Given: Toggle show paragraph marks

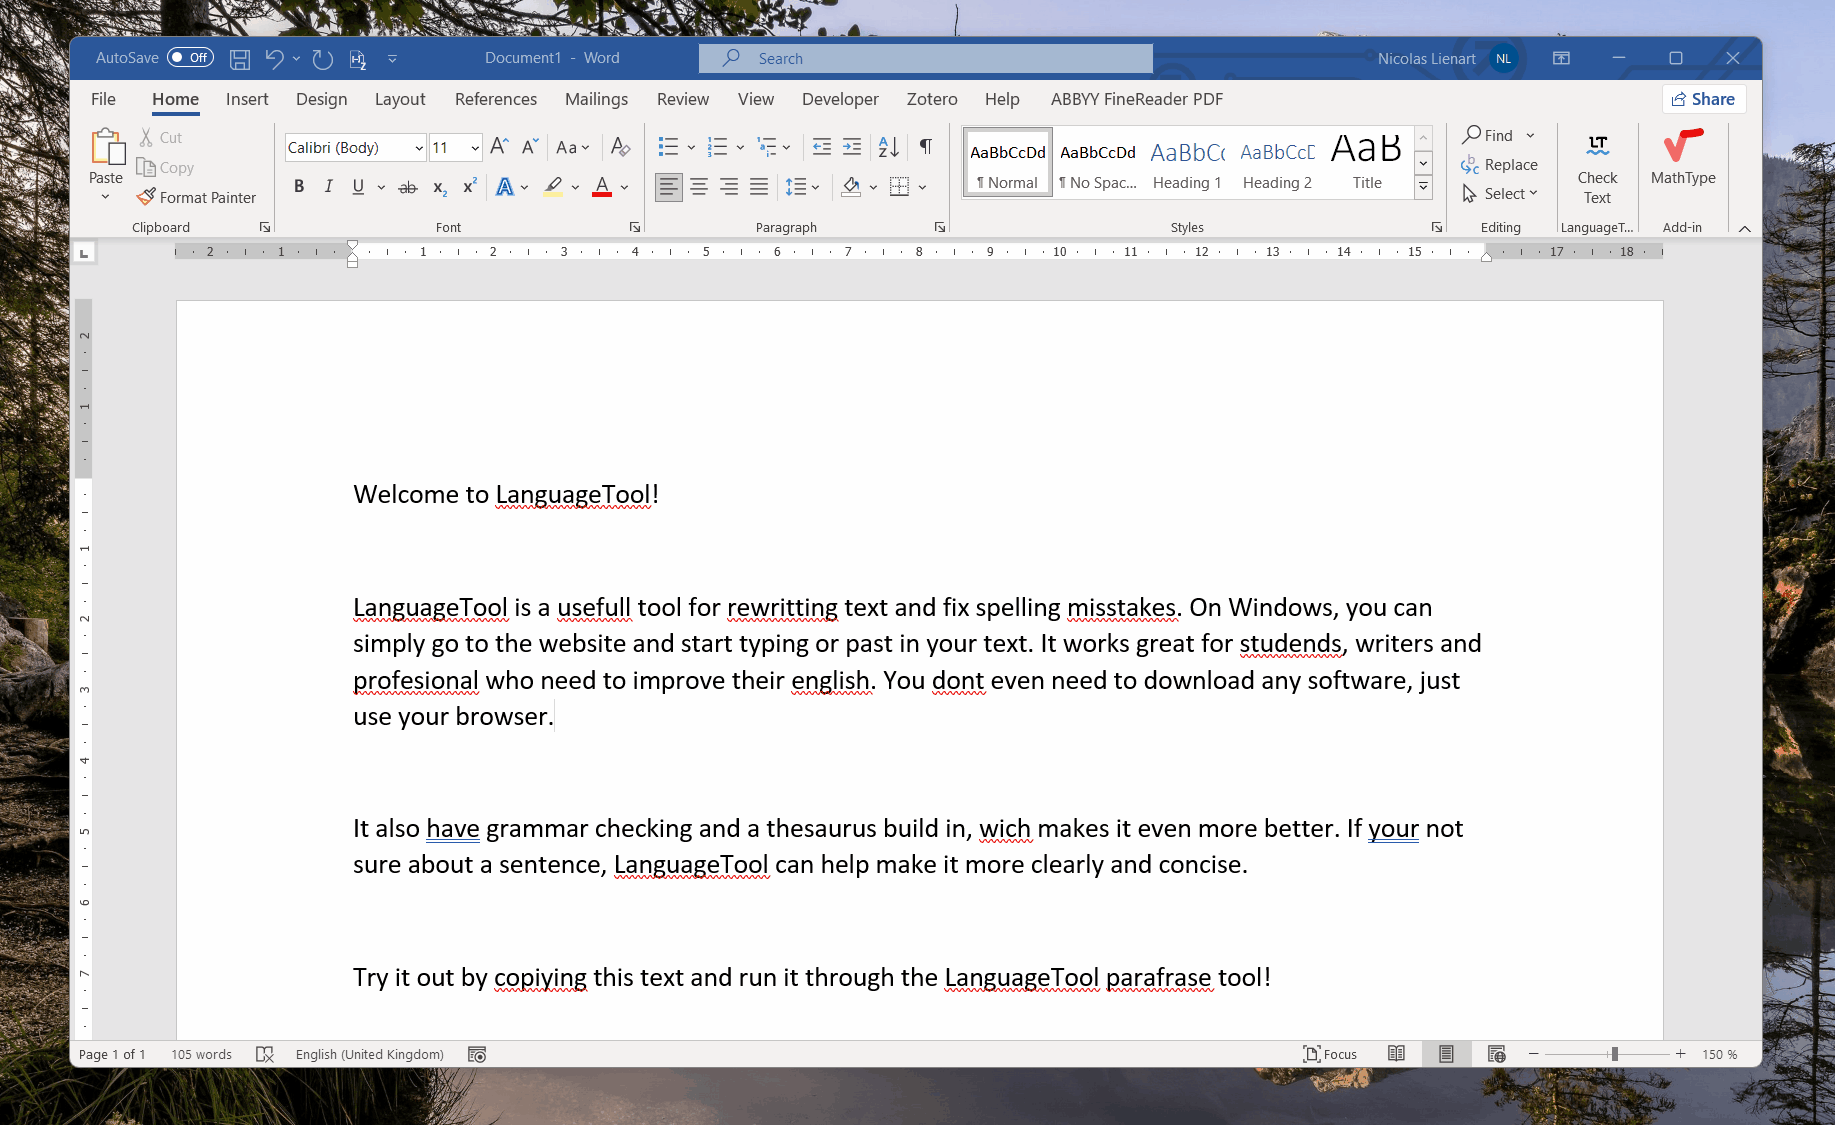Looking at the screenshot, I should pos(926,147).
